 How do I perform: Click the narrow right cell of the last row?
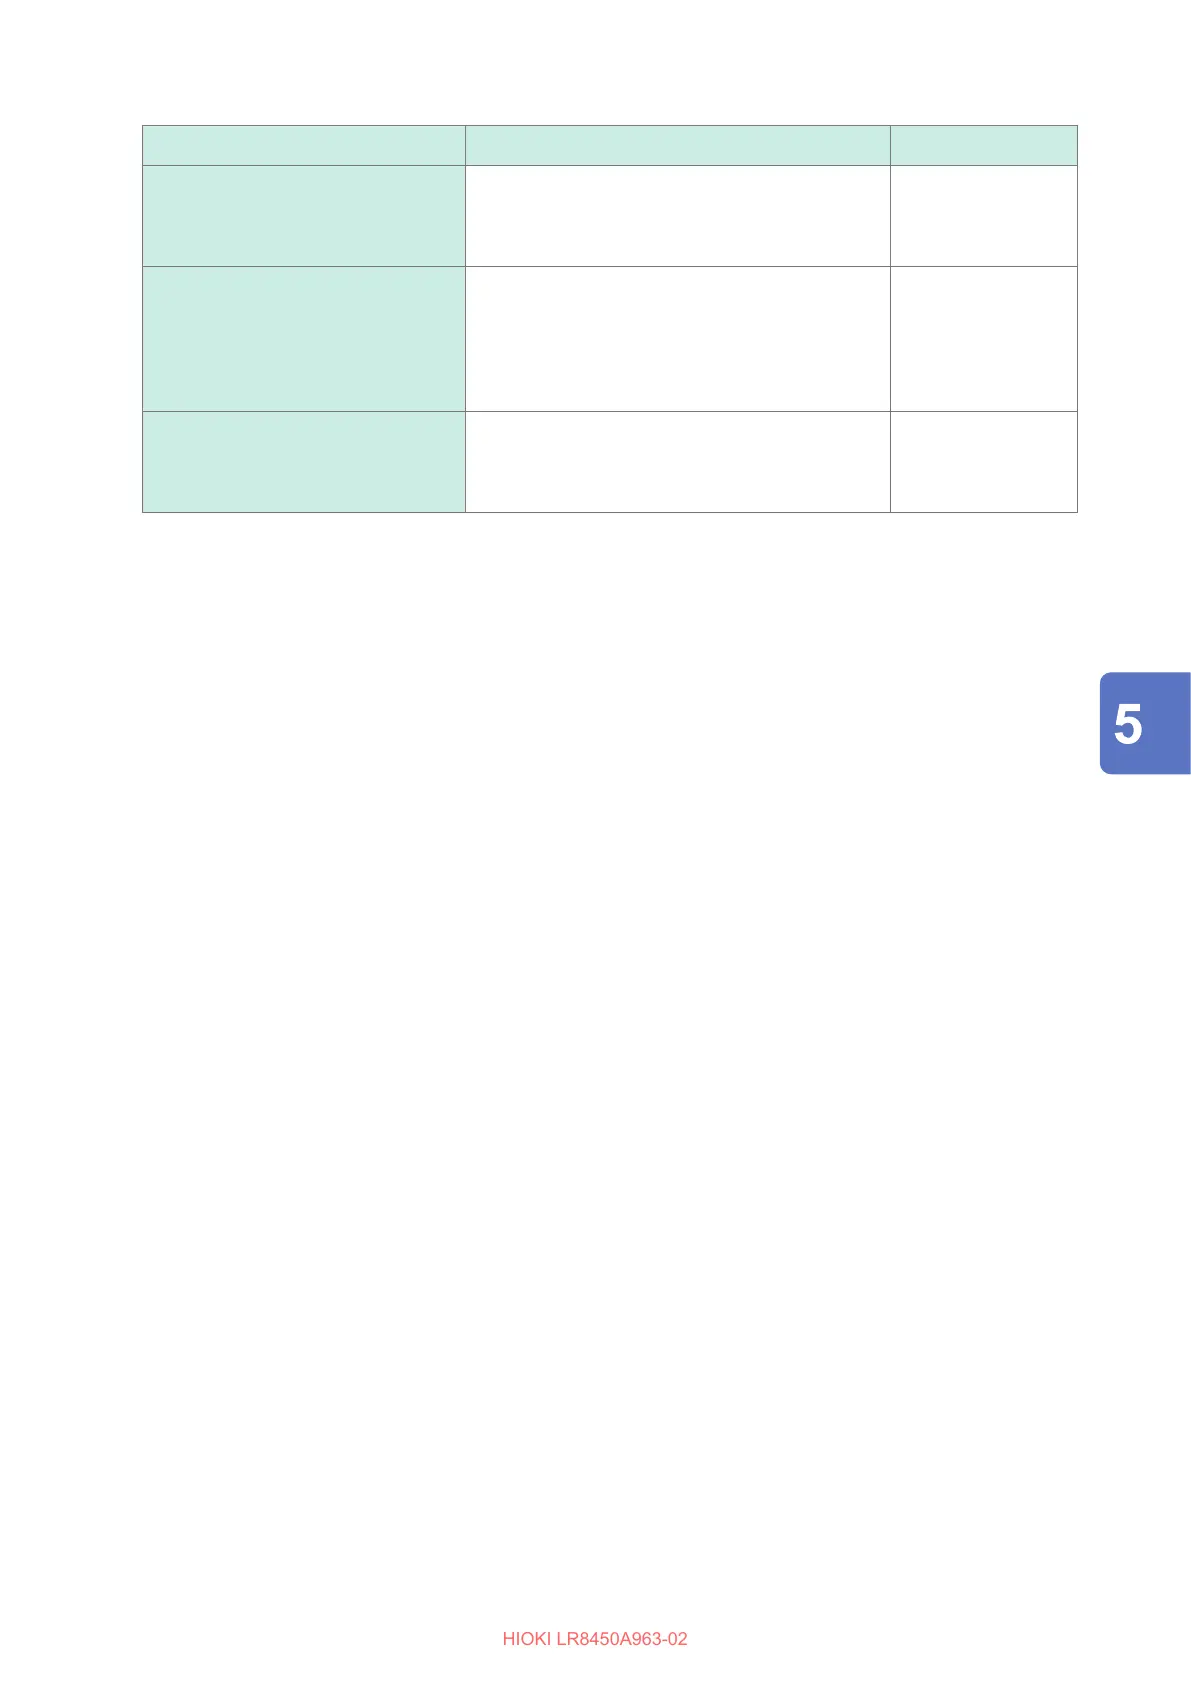click(984, 462)
